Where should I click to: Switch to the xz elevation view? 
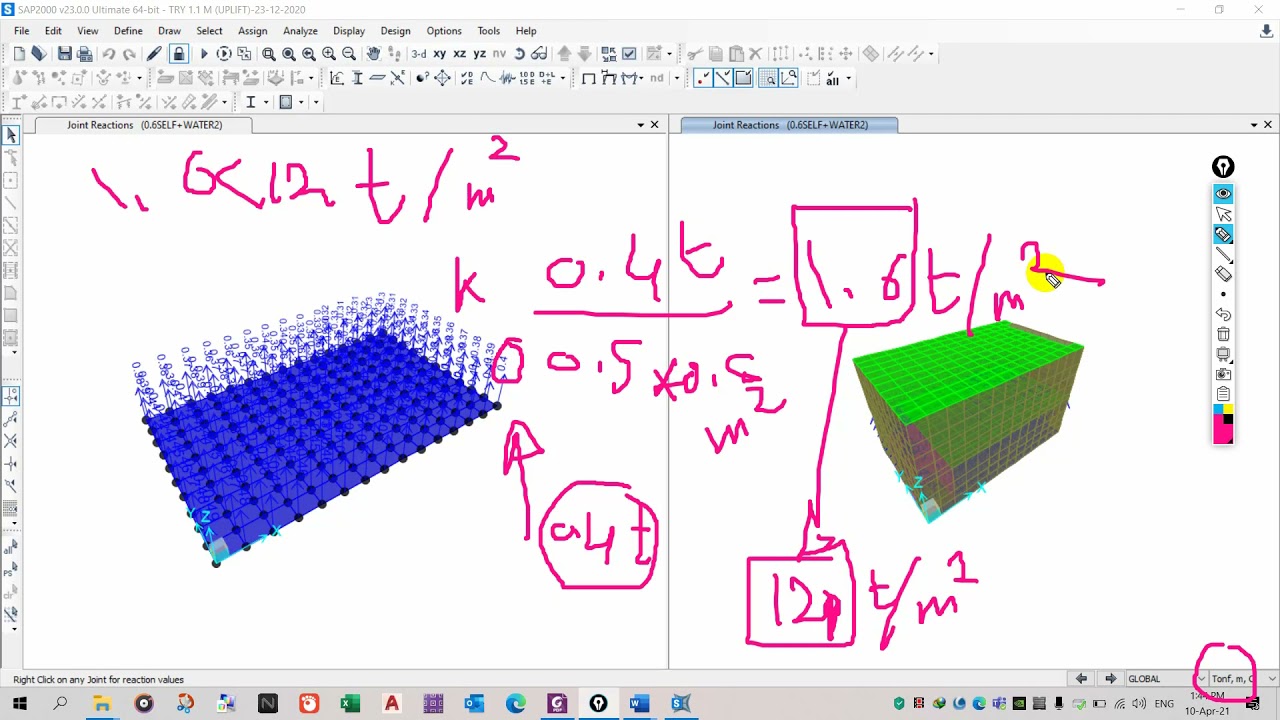tap(459, 53)
